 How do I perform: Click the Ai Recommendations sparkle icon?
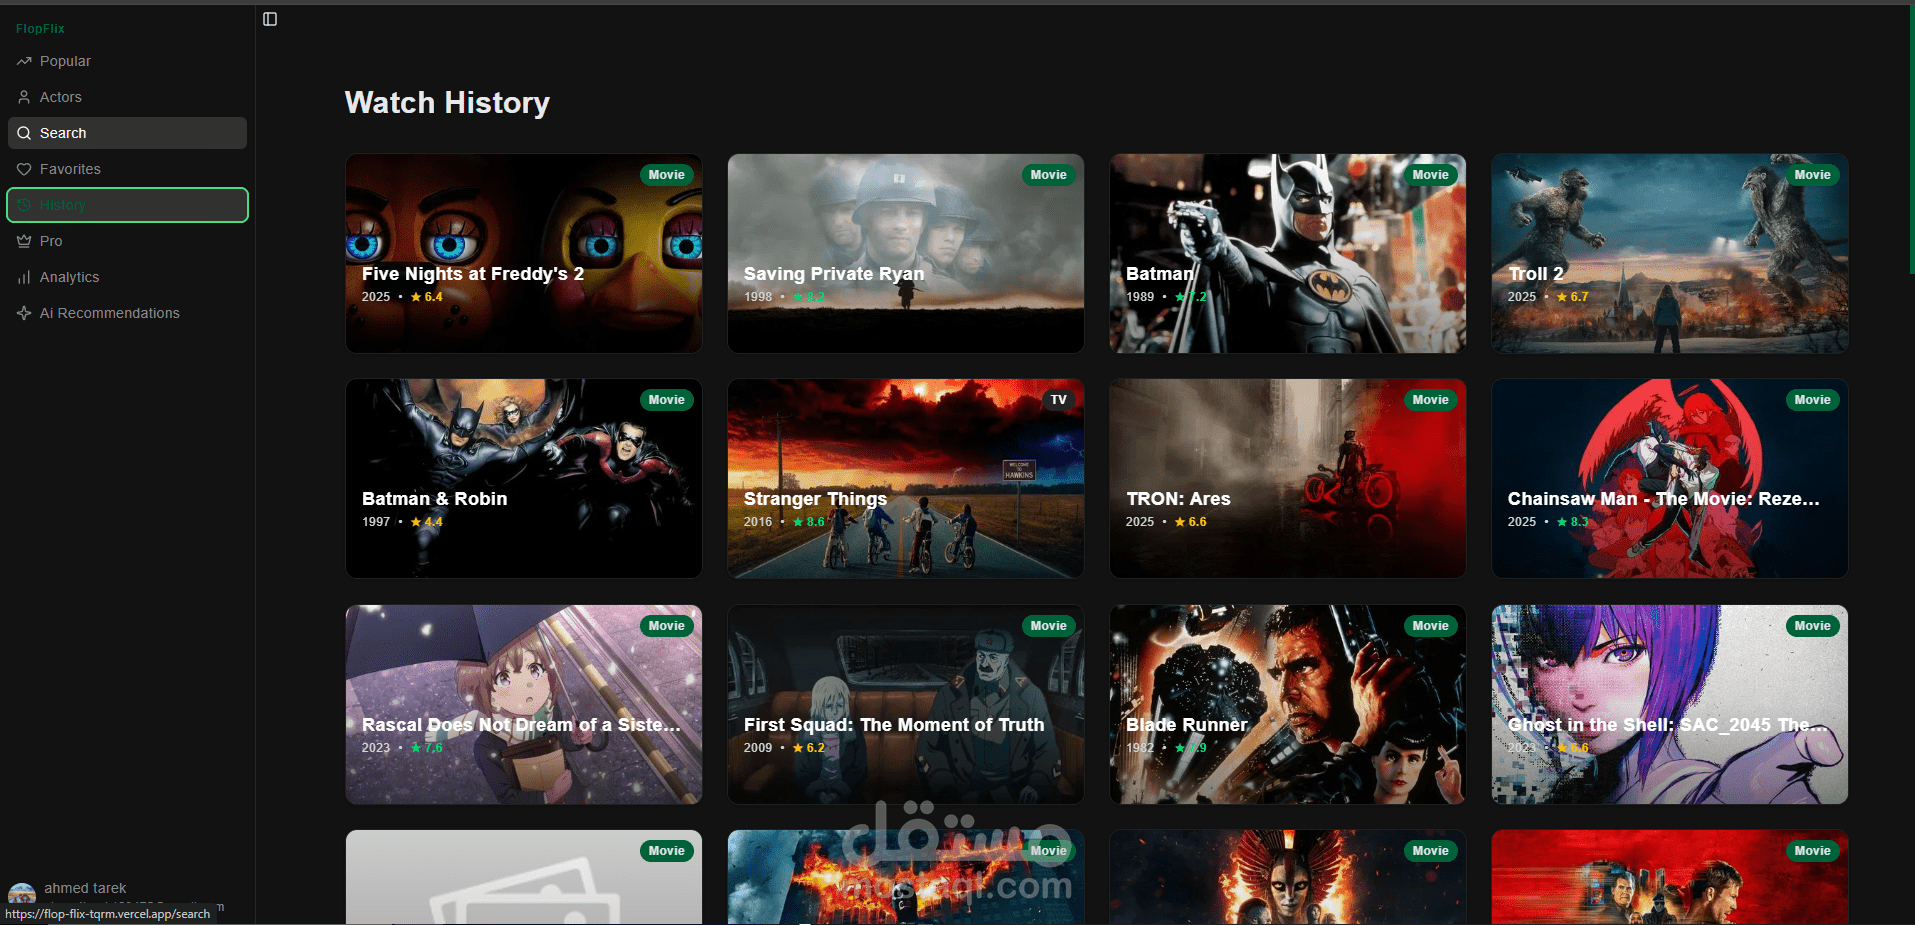coord(24,313)
